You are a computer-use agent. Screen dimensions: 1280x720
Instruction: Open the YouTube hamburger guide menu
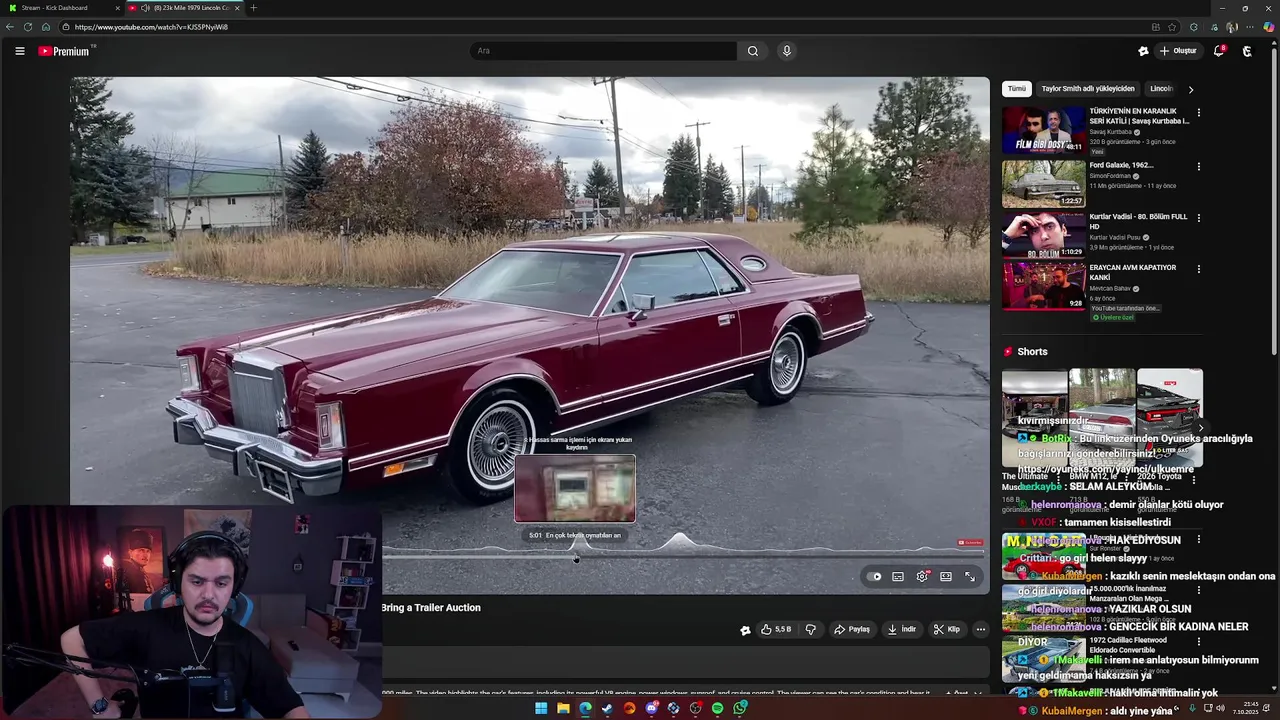(19, 51)
